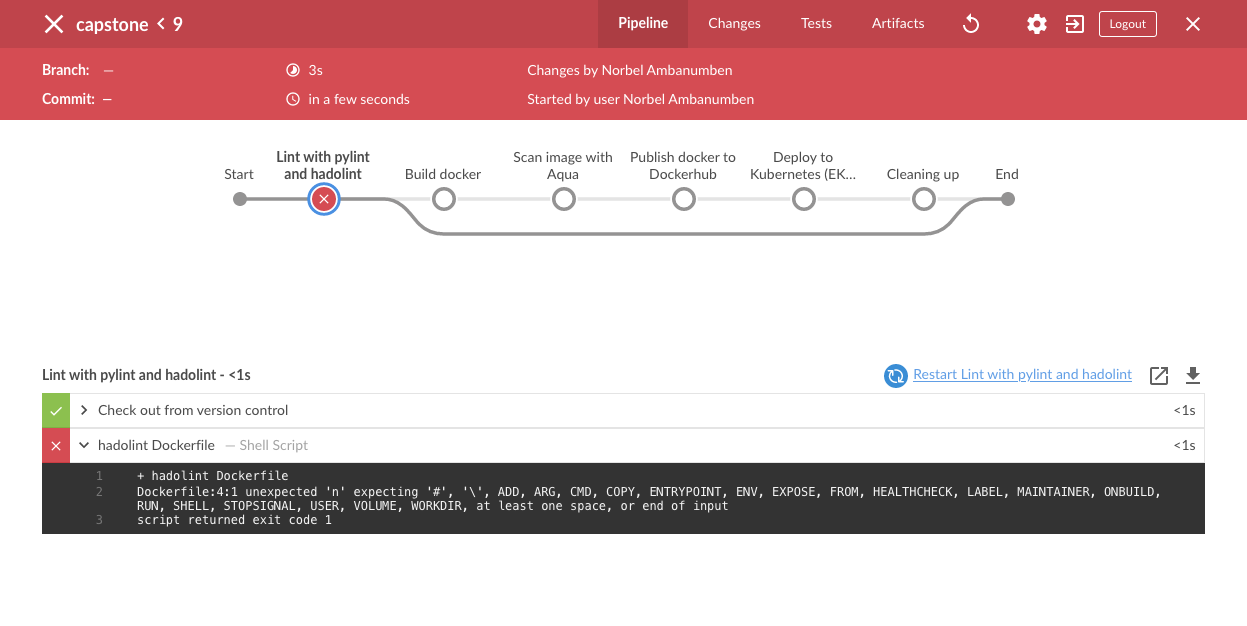Click the Logout button
Viewport: 1247px width, 626px height.
(1127, 24)
